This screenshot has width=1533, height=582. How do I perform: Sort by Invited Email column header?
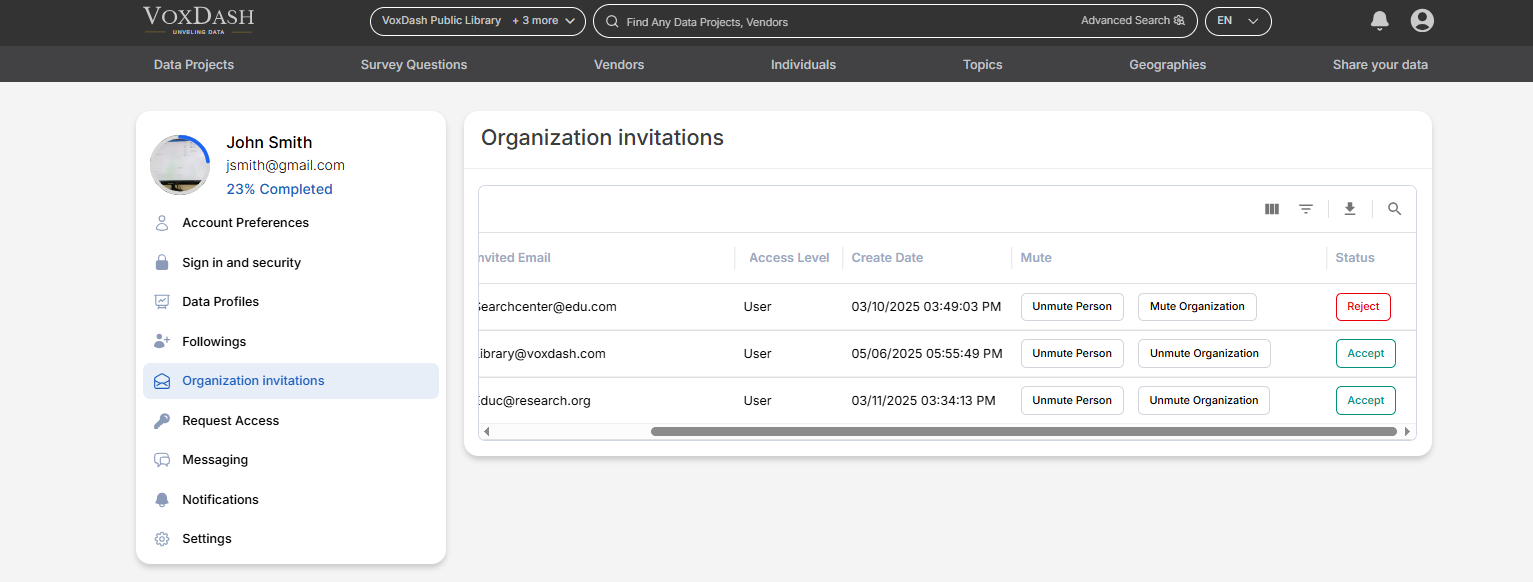[514, 258]
